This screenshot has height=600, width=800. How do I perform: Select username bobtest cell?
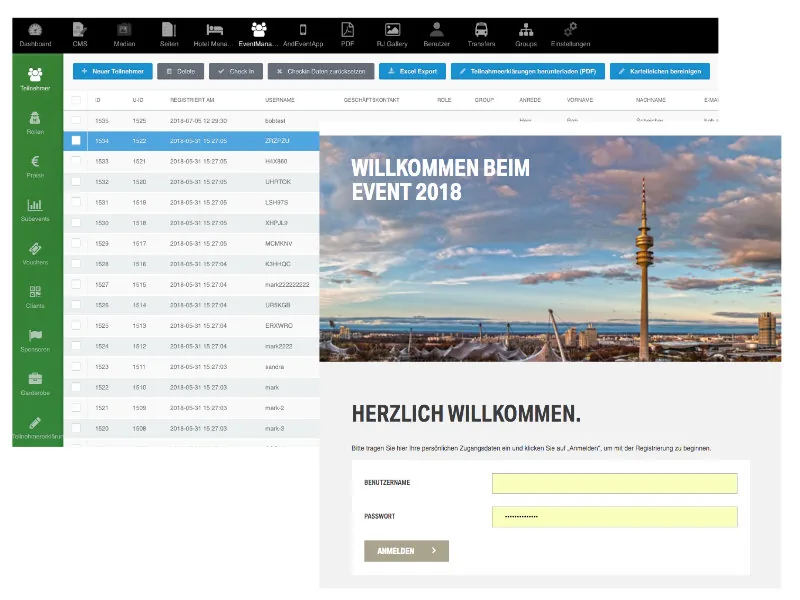275,121
